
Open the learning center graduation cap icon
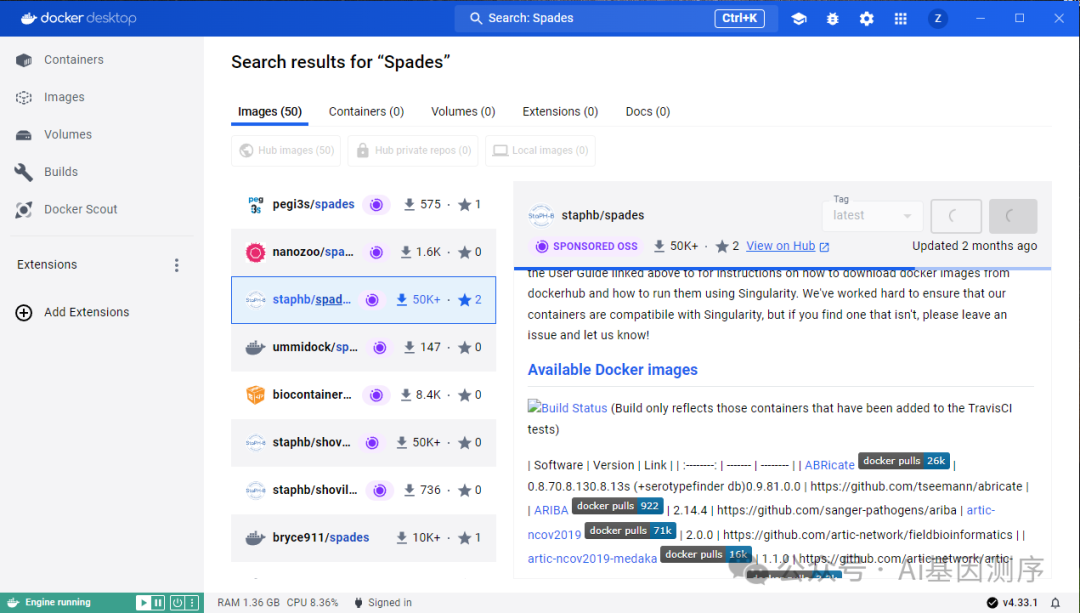coord(799,18)
